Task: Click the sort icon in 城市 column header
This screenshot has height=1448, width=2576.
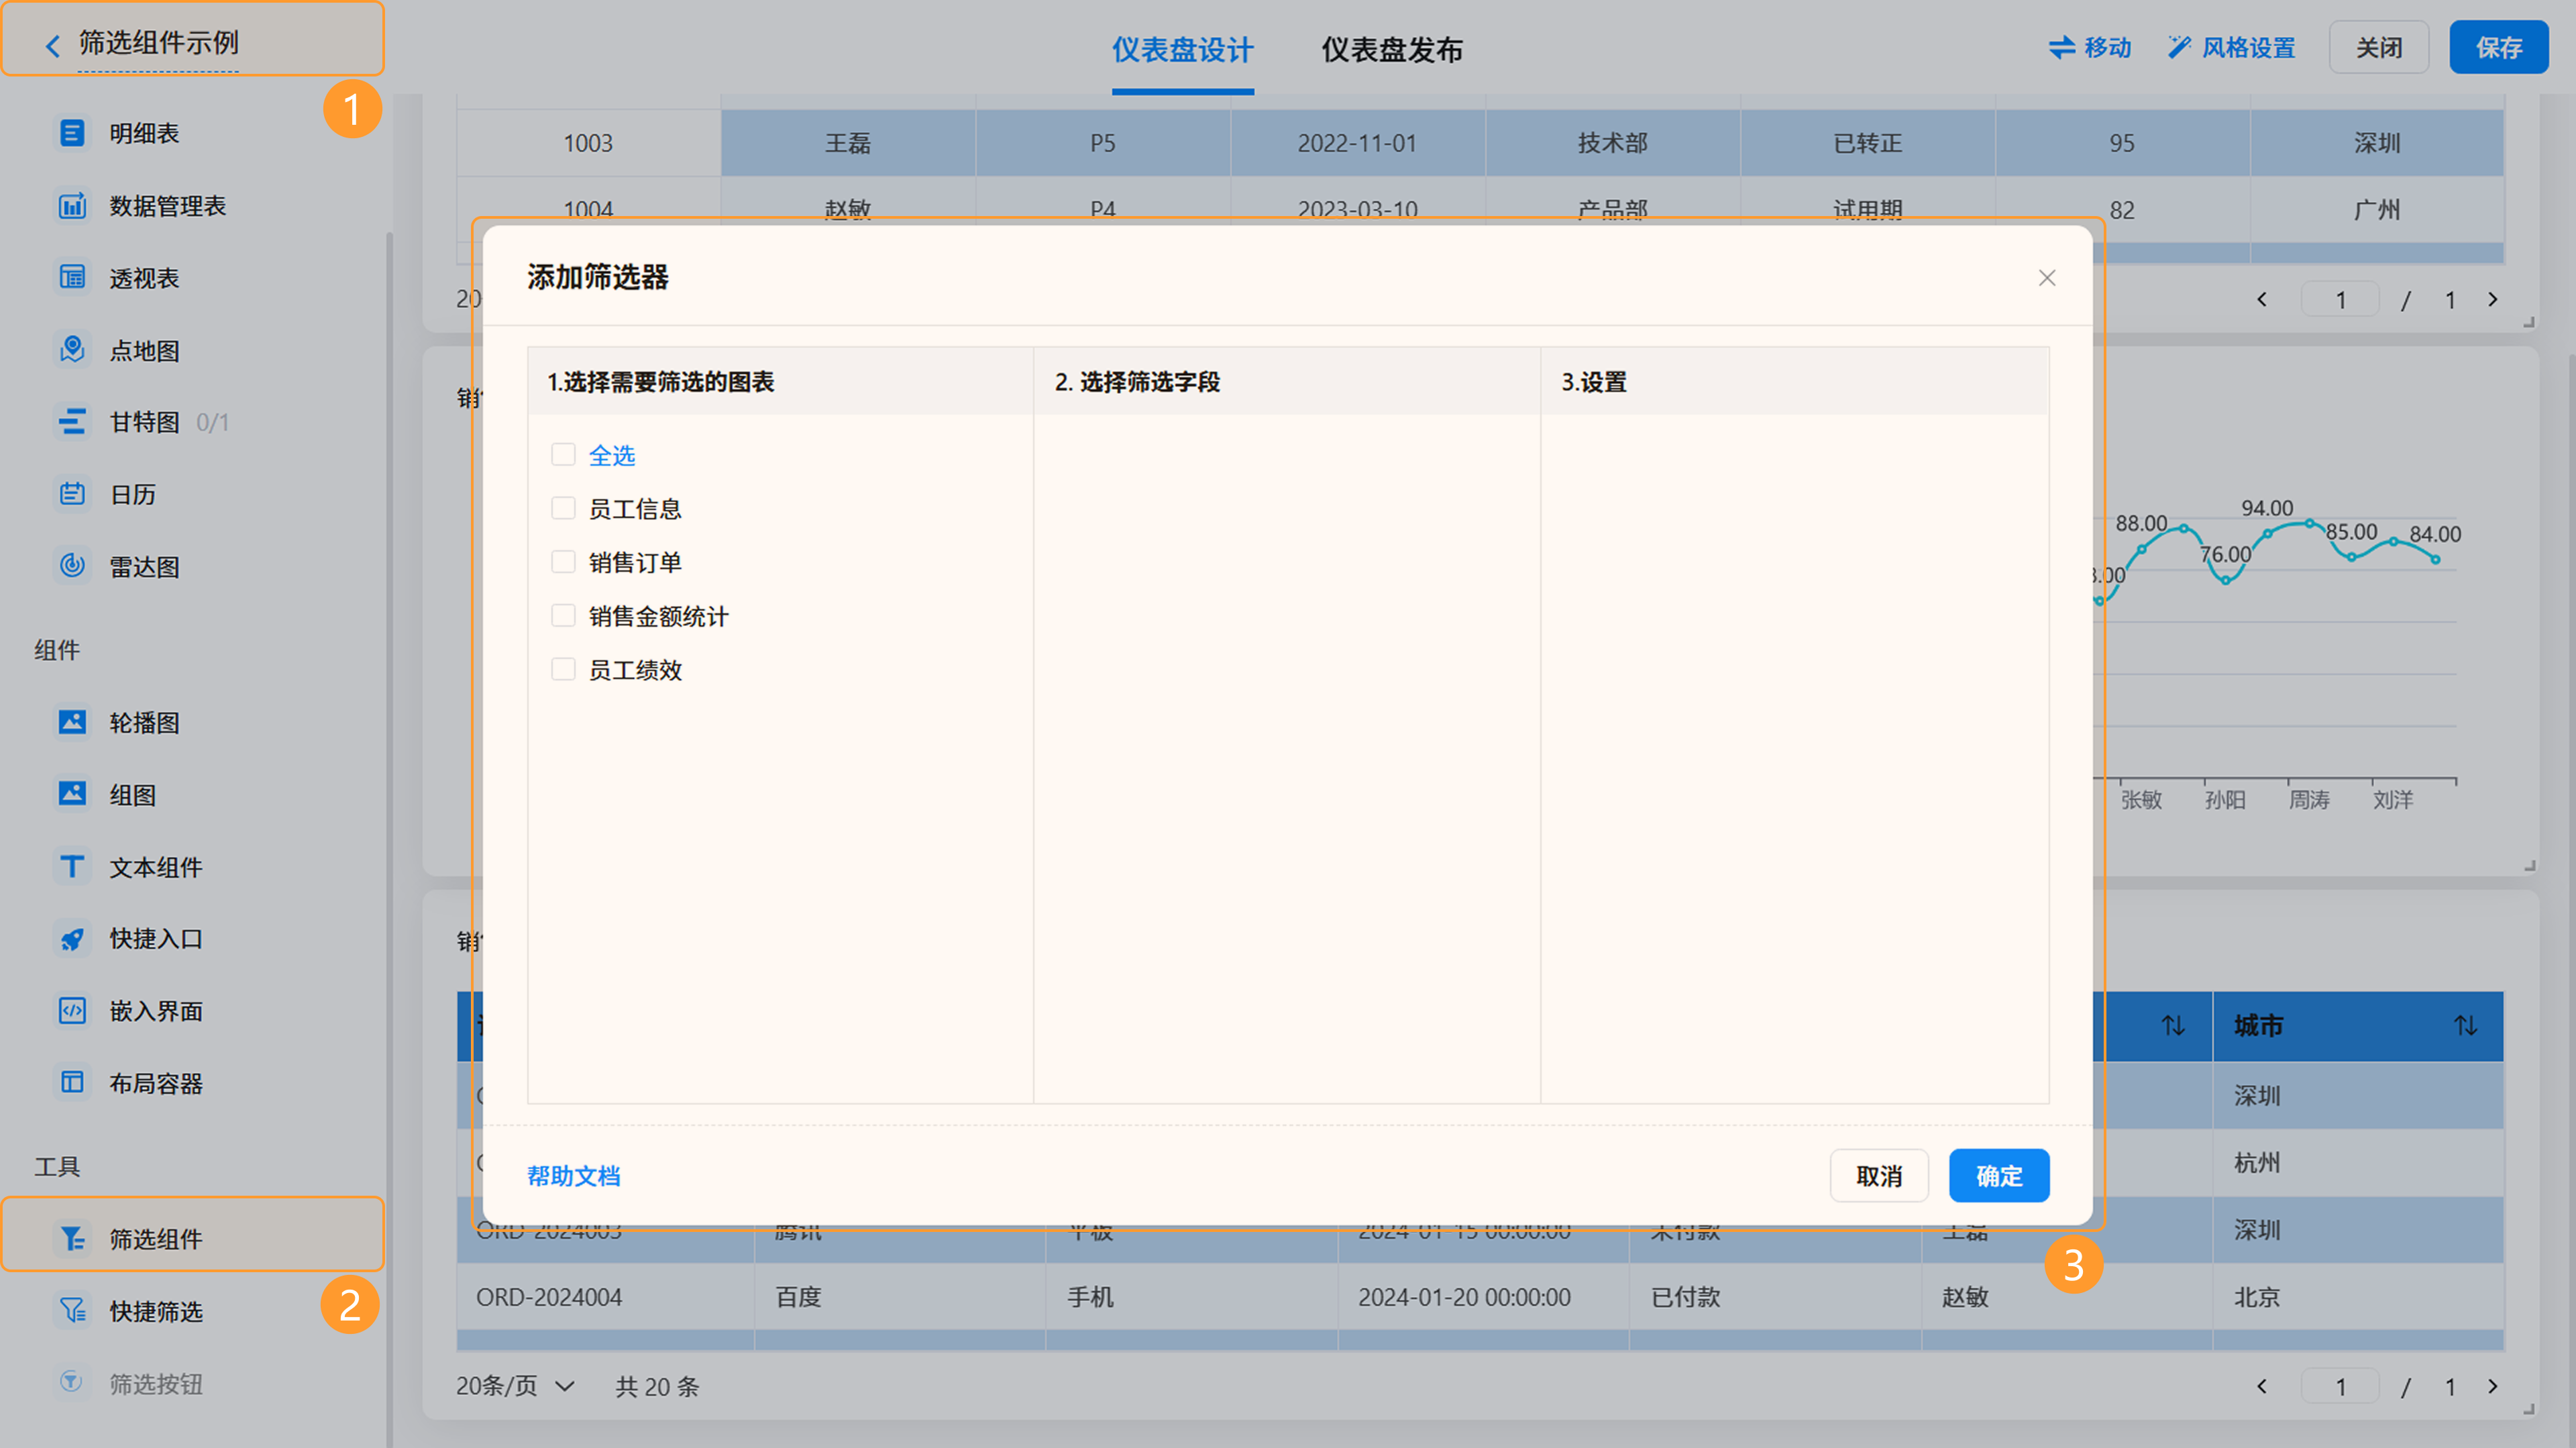Action: click(x=2466, y=1026)
